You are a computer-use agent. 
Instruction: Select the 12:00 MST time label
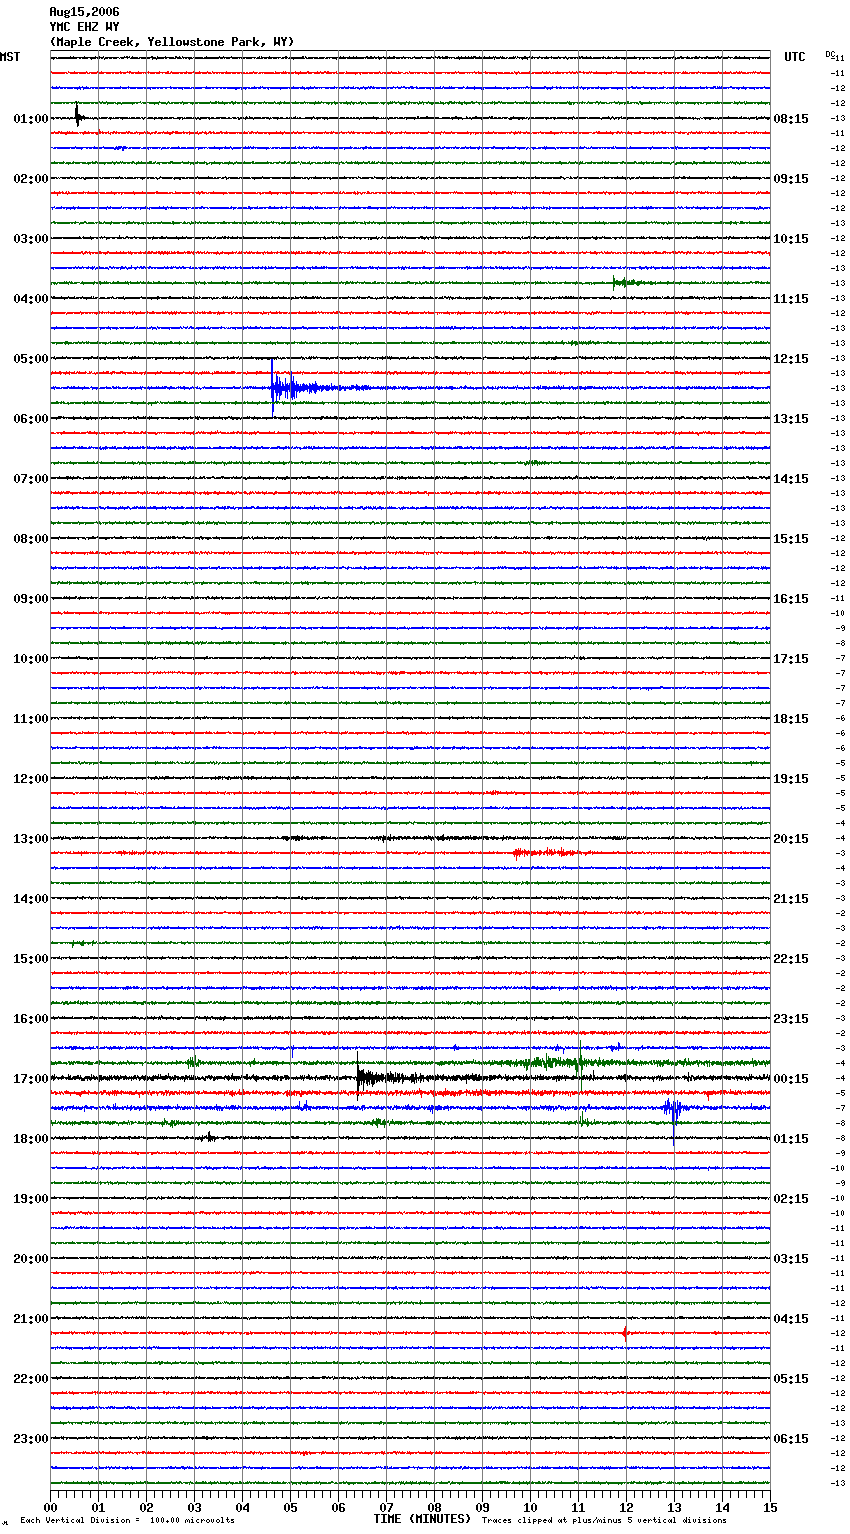pos(31,779)
